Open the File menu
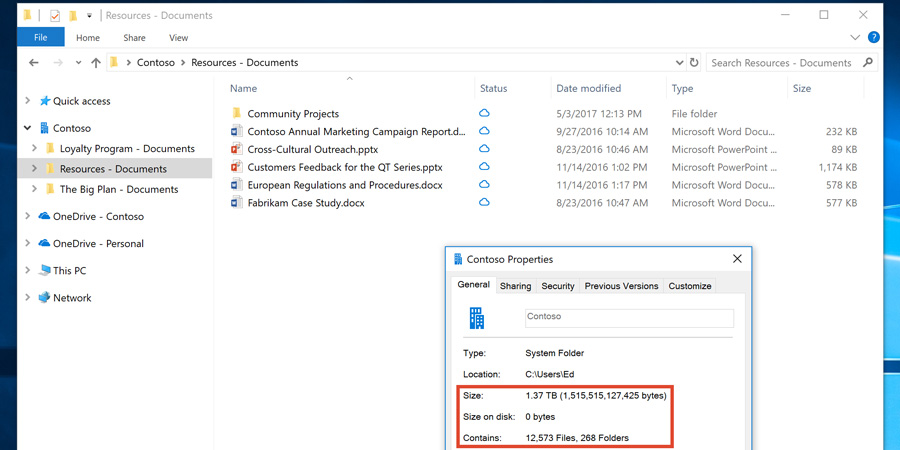The image size is (900, 450). click(41, 38)
